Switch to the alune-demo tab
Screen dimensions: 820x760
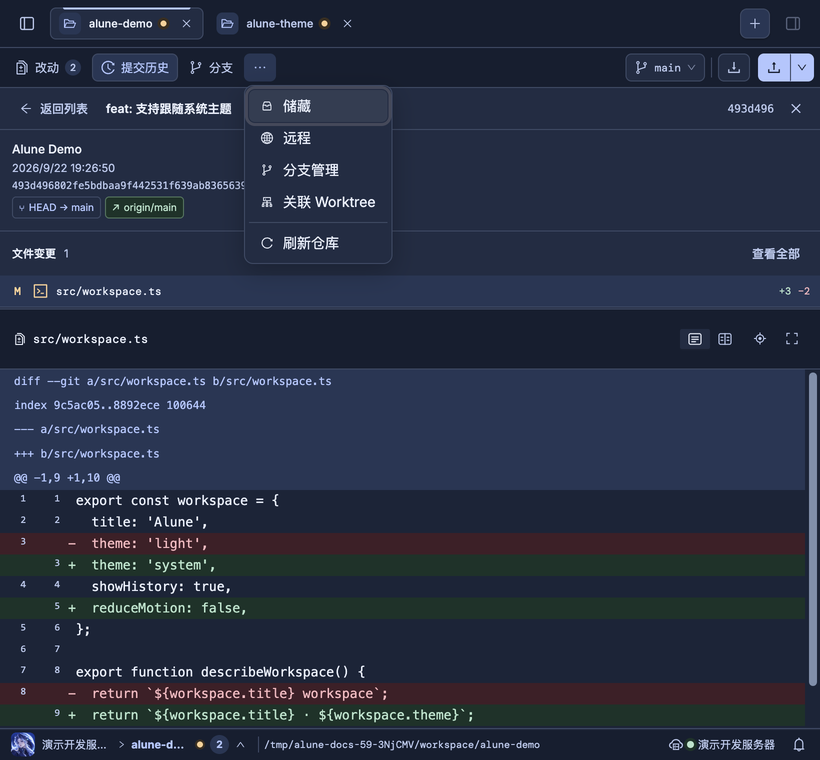click(127, 24)
